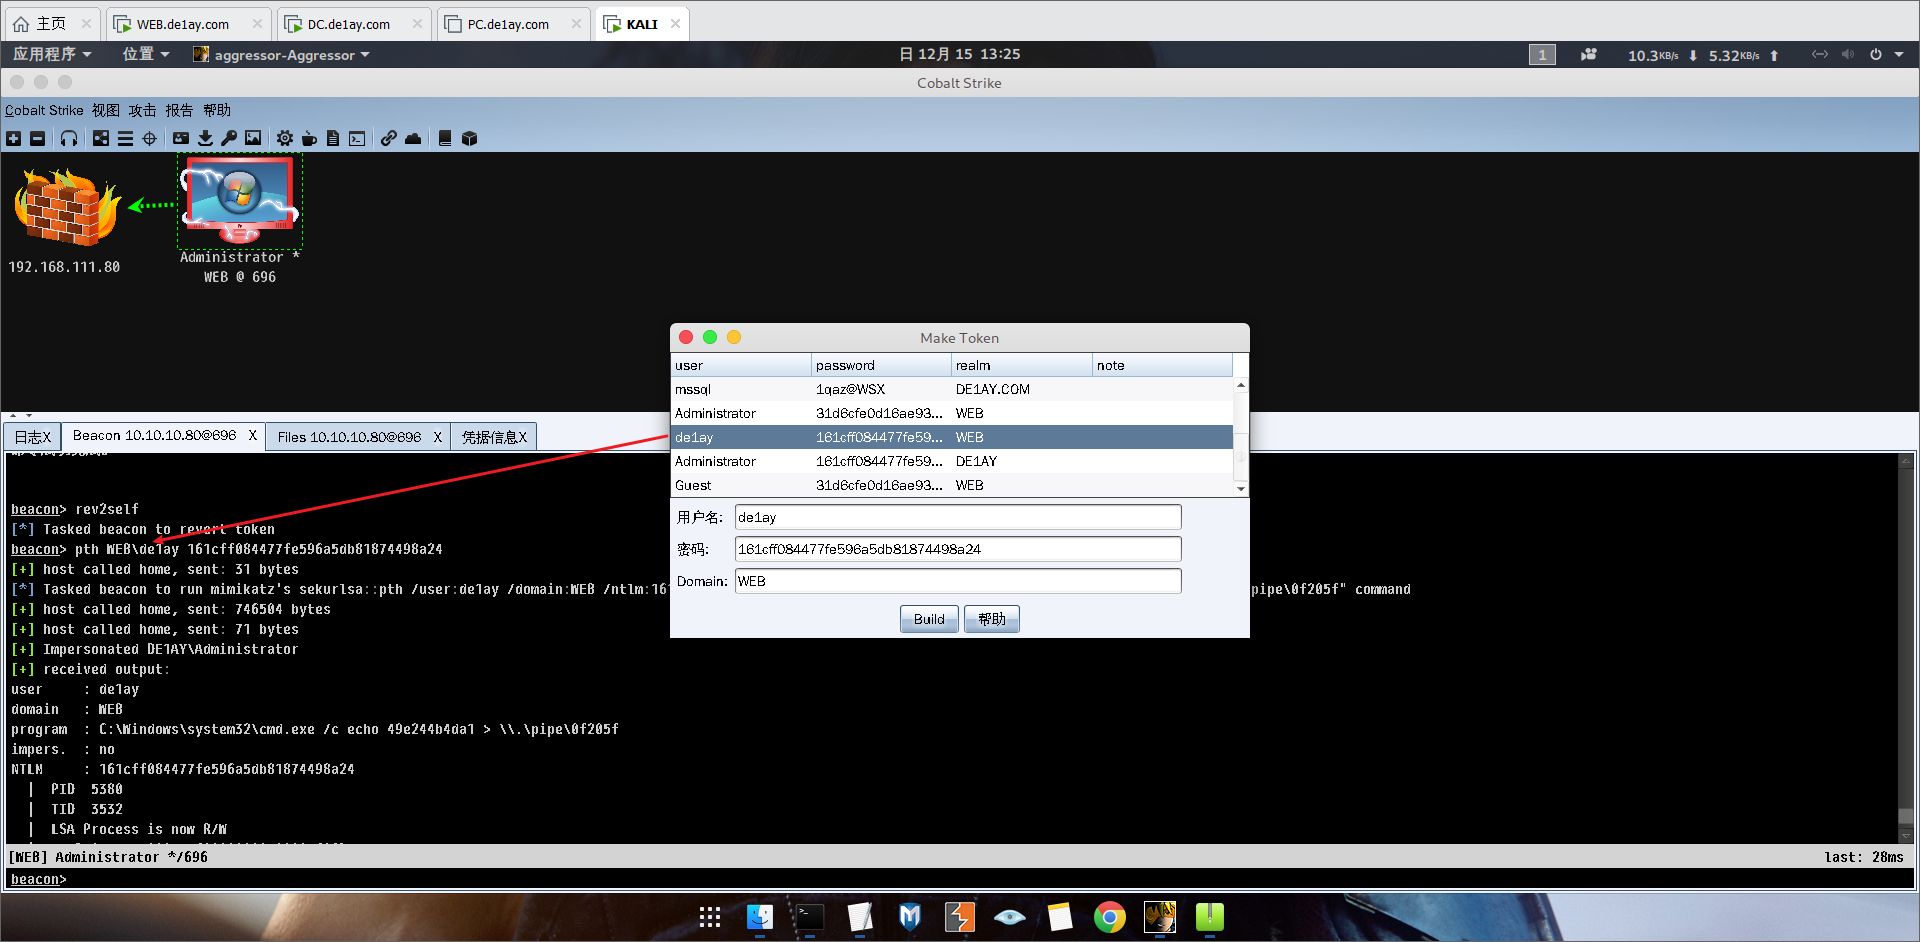Open downloaded files arrow icon
Viewport: 1920px width, 942px height.
[205, 139]
